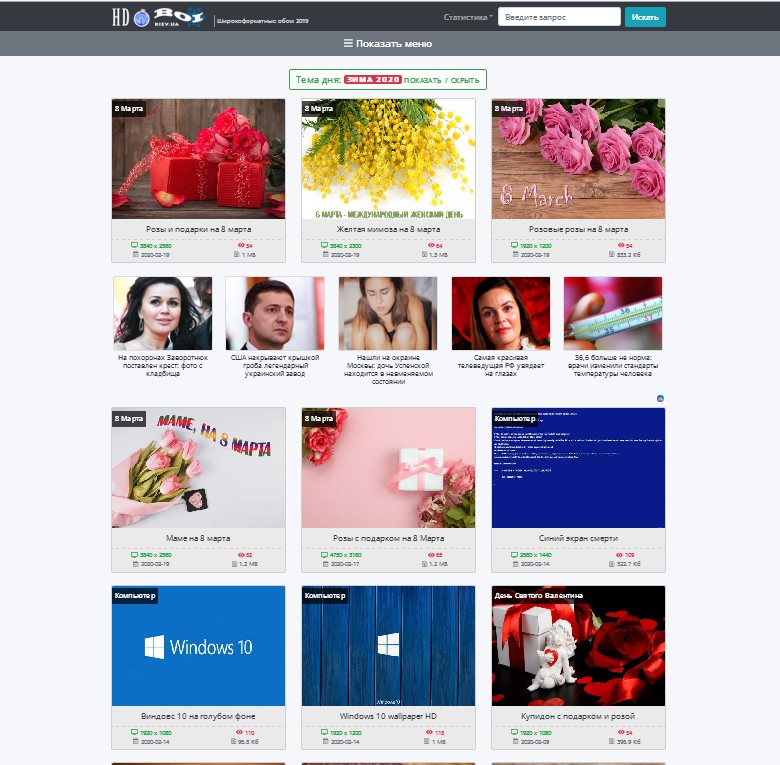Open Windows 10 blue background wallpaper
Viewport: 780px width, 765px height.
tap(198, 646)
